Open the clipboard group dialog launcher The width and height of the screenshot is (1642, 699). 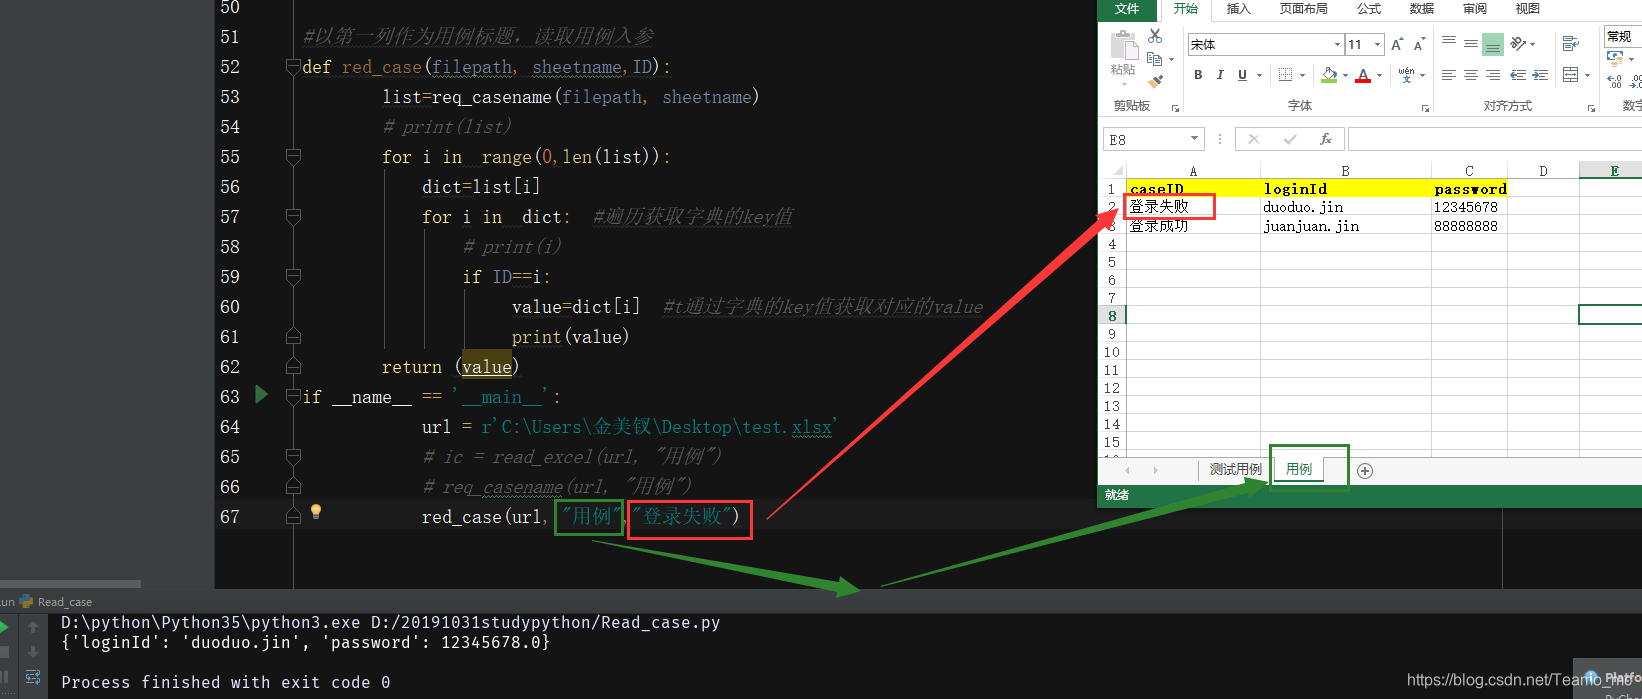pos(1175,108)
